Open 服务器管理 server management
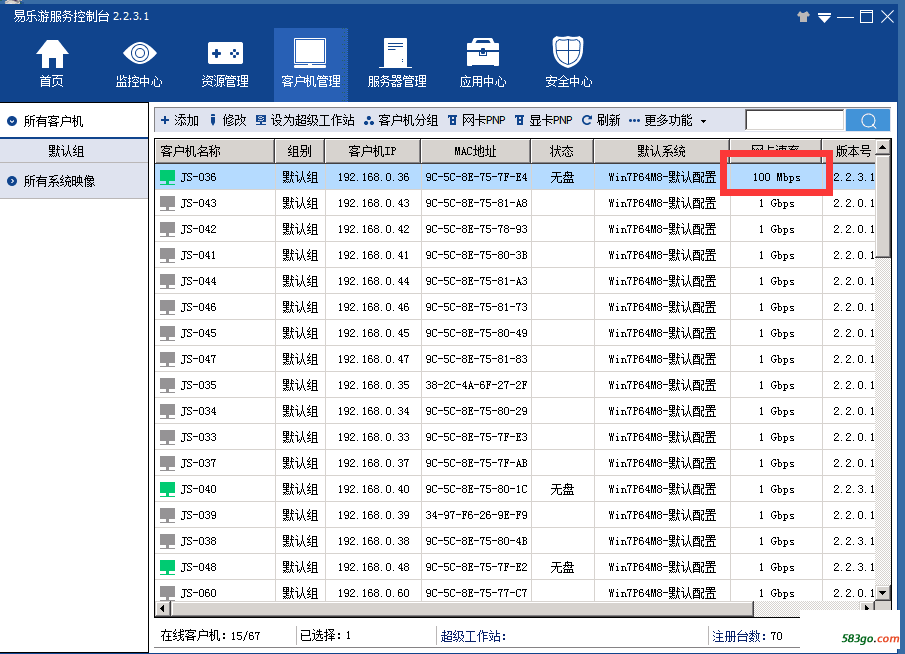905x654 pixels. tap(397, 63)
